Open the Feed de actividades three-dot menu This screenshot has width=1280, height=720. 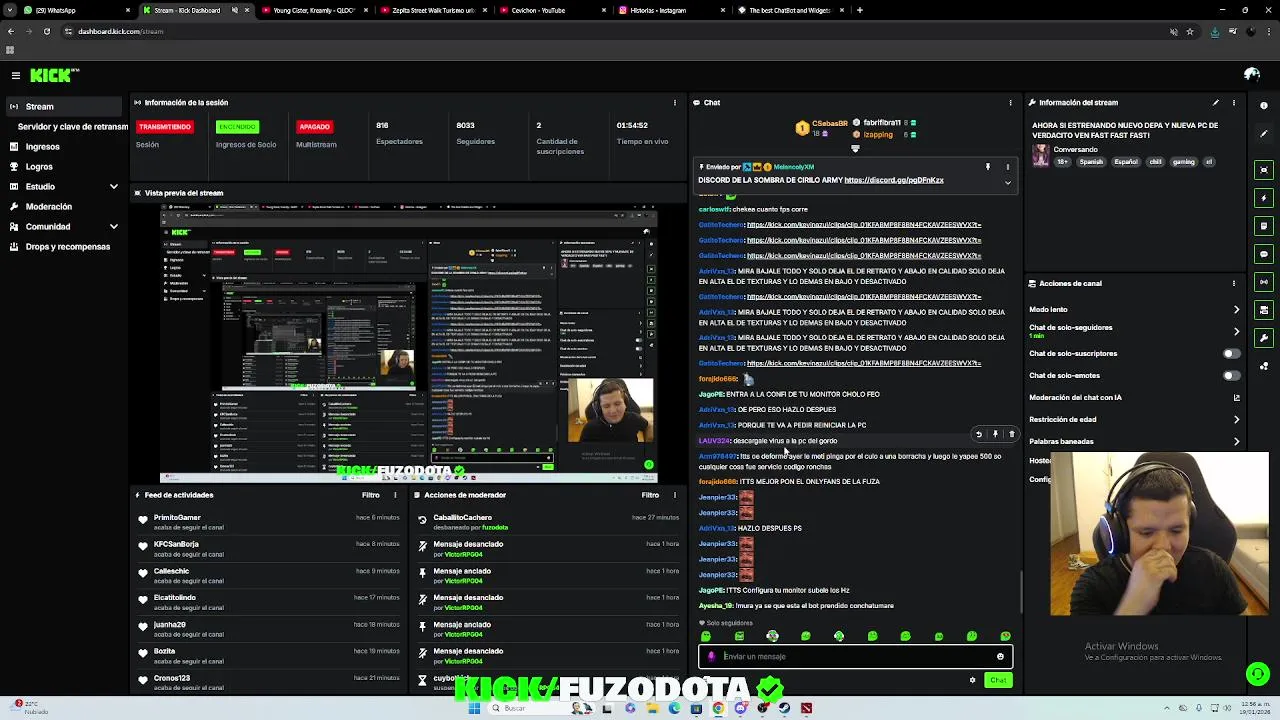pos(395,495)
